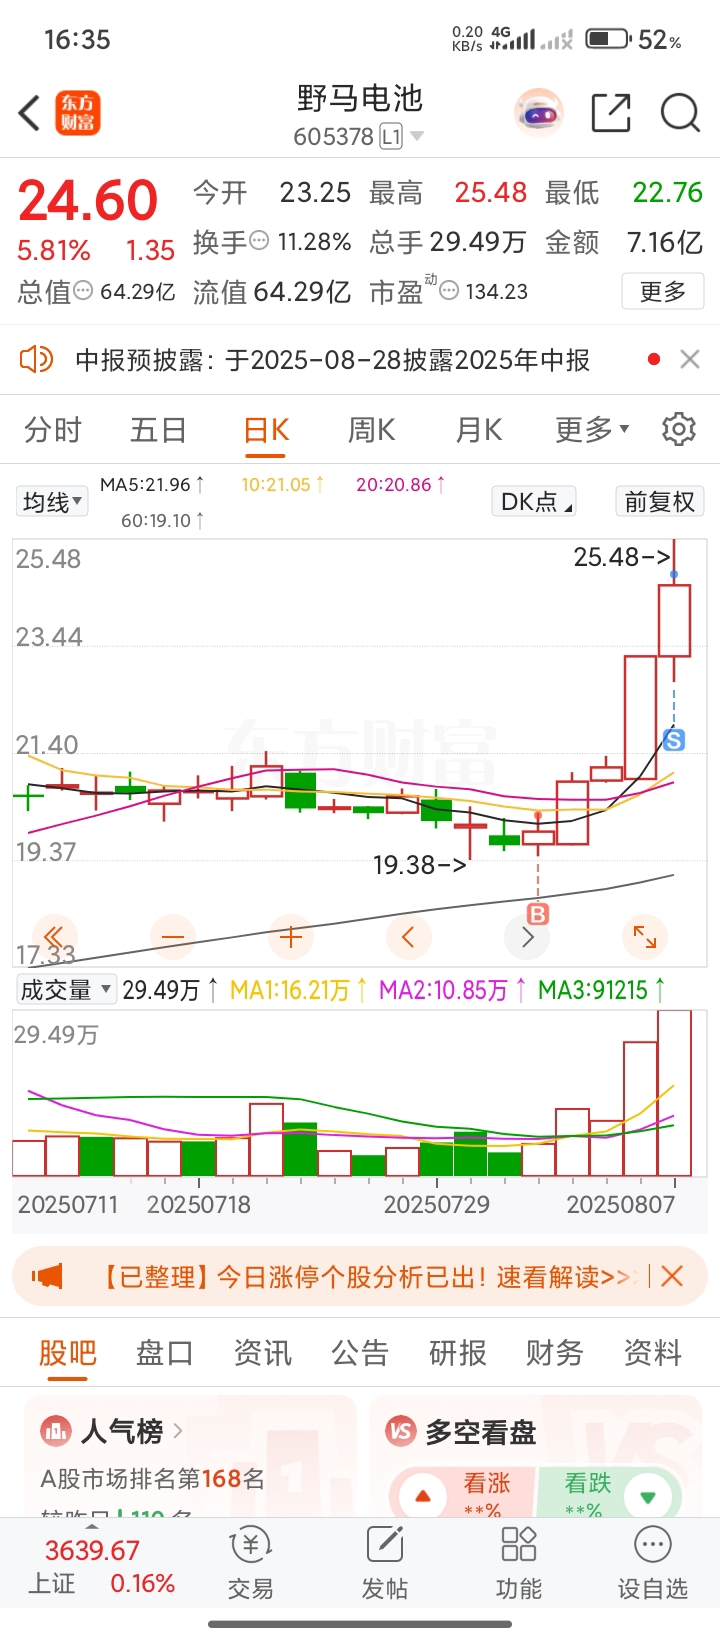The width and height of the screenshot is (720, 1640).
Task: Expand stock code 605378 dropdown arrow
Action: click(x=417, y=136)
